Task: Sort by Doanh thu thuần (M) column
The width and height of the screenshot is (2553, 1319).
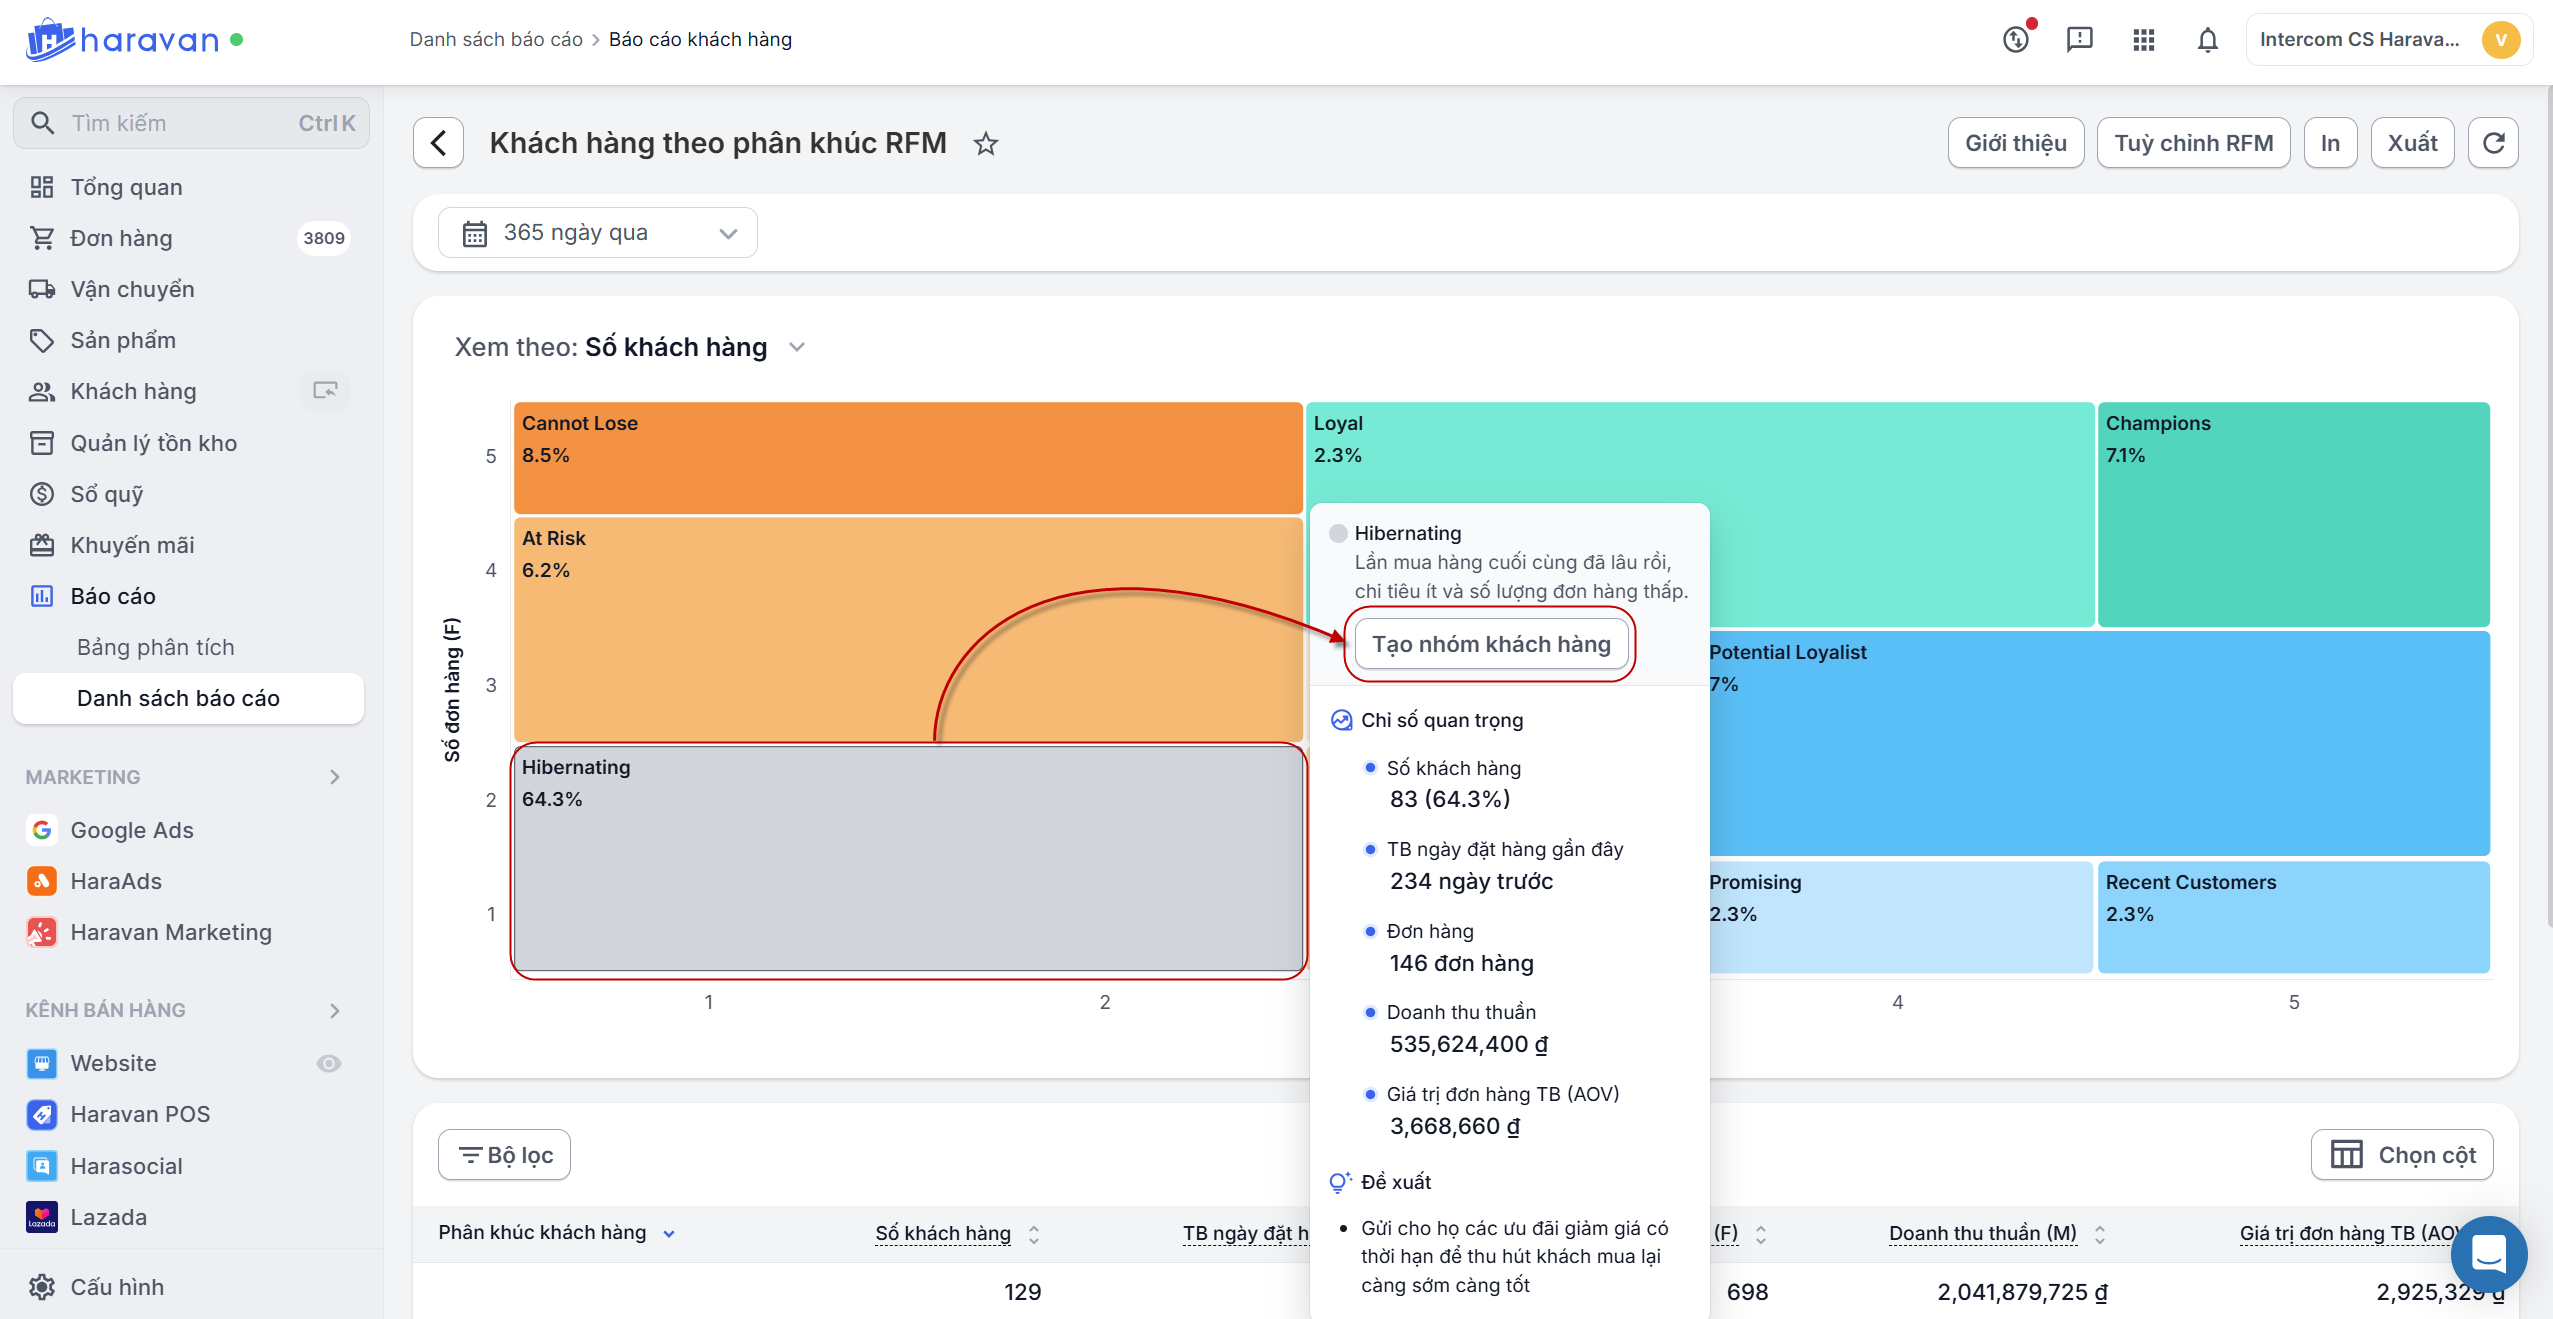Action: [2099, 1234]
